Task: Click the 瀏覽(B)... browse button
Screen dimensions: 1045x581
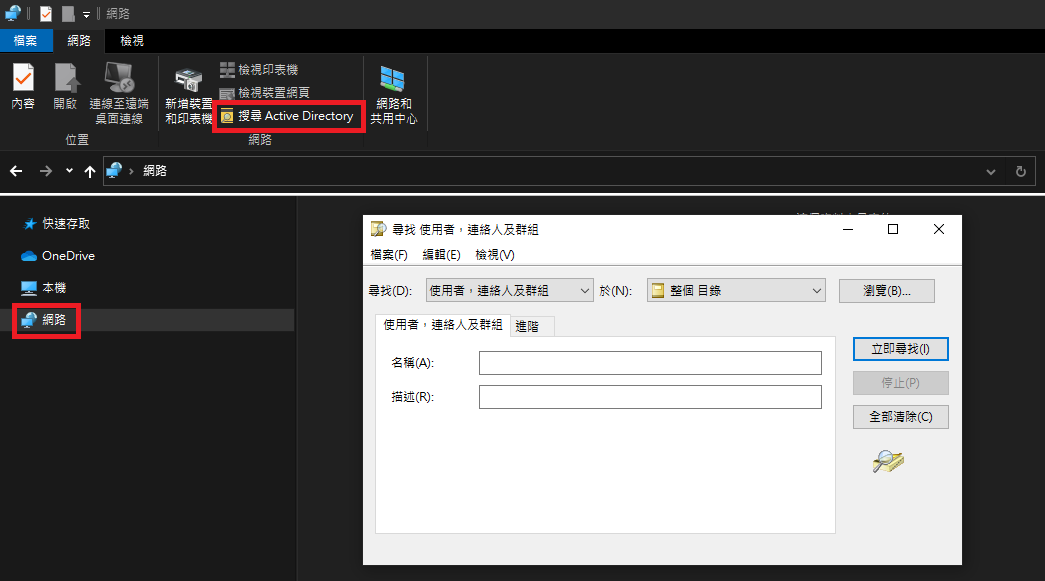Action: coord(886,291)
